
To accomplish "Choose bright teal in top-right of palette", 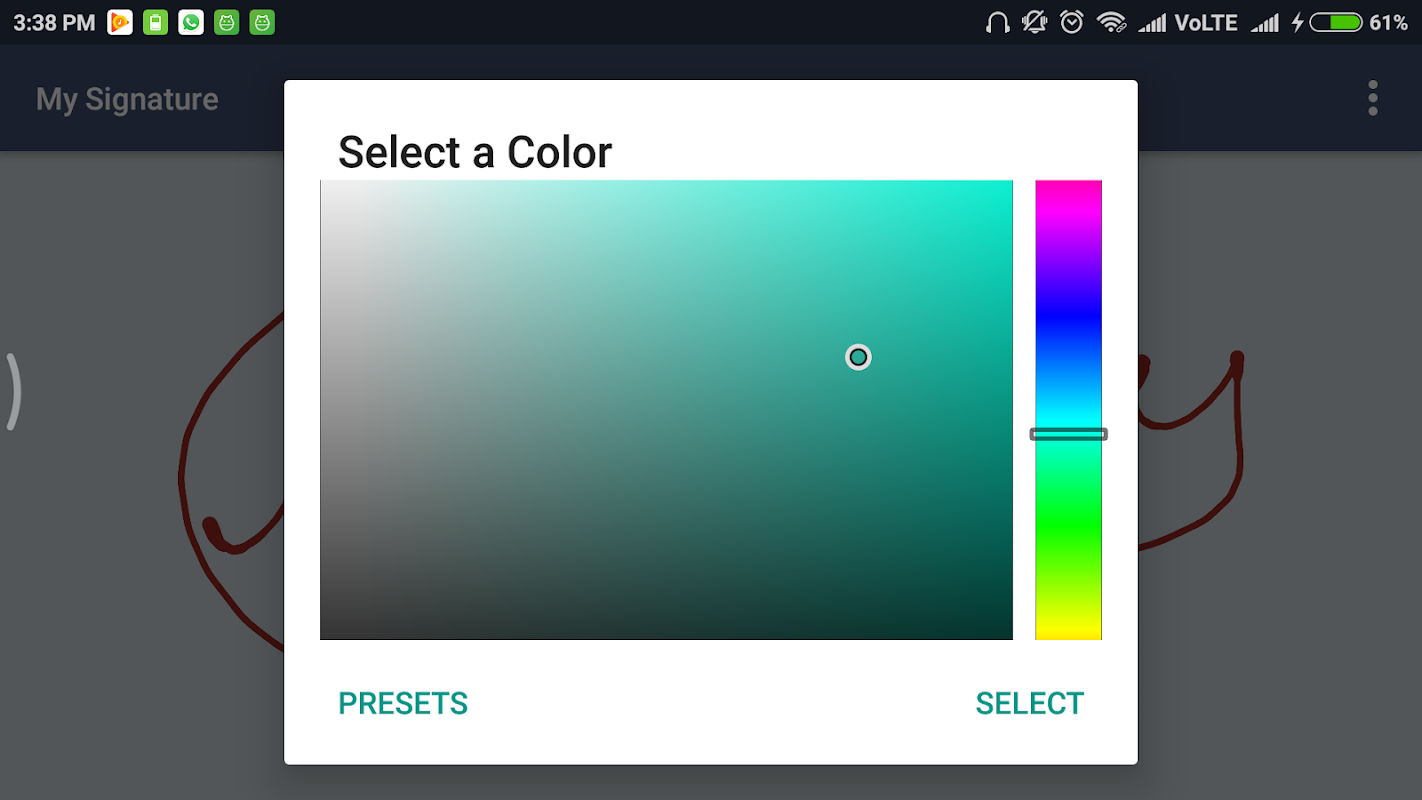I will tap(1003, 189).
